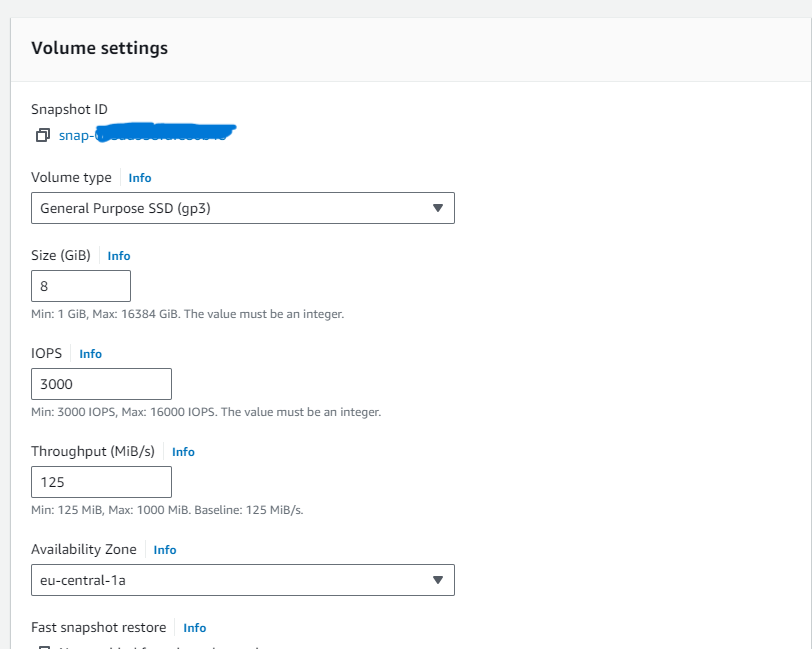Click the Size (GiB) label text
This screenshot has height=649, width=812.
[61, 255]
